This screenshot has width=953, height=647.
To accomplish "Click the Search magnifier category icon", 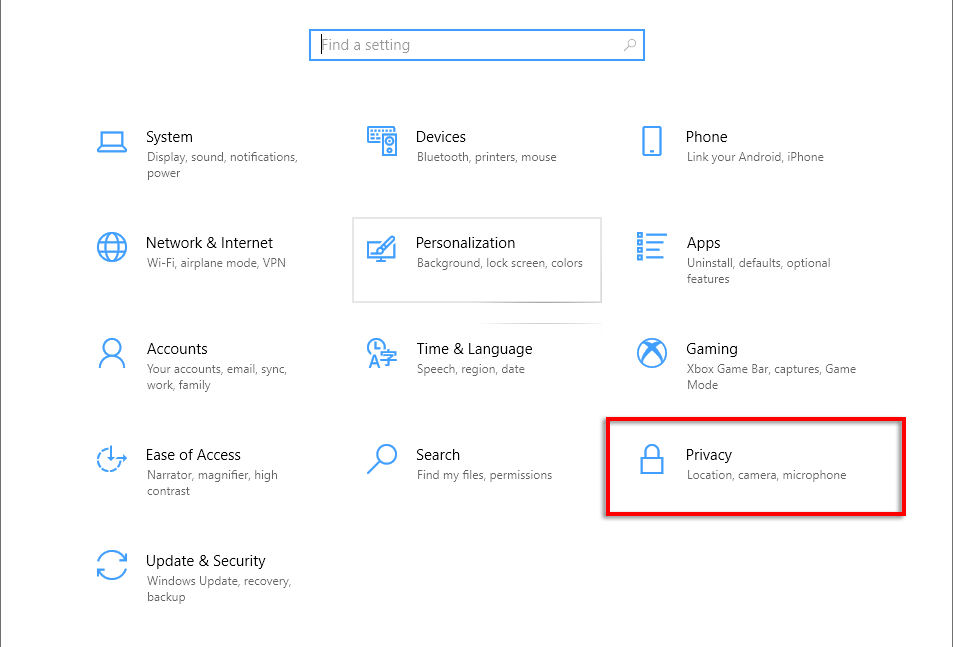I will point(382,459).
